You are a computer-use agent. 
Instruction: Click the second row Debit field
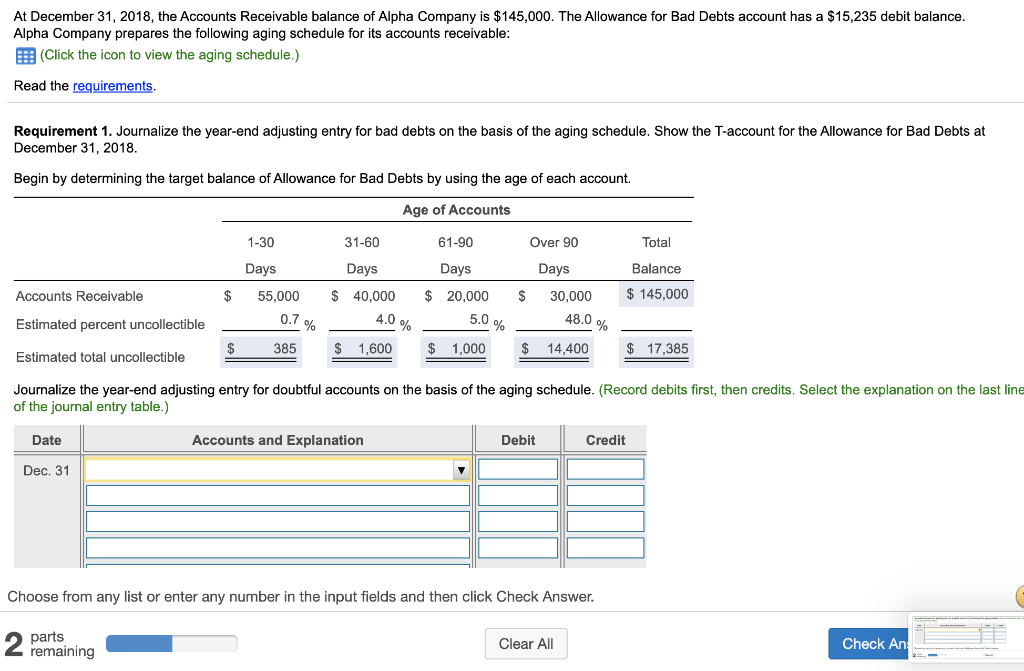518,495
